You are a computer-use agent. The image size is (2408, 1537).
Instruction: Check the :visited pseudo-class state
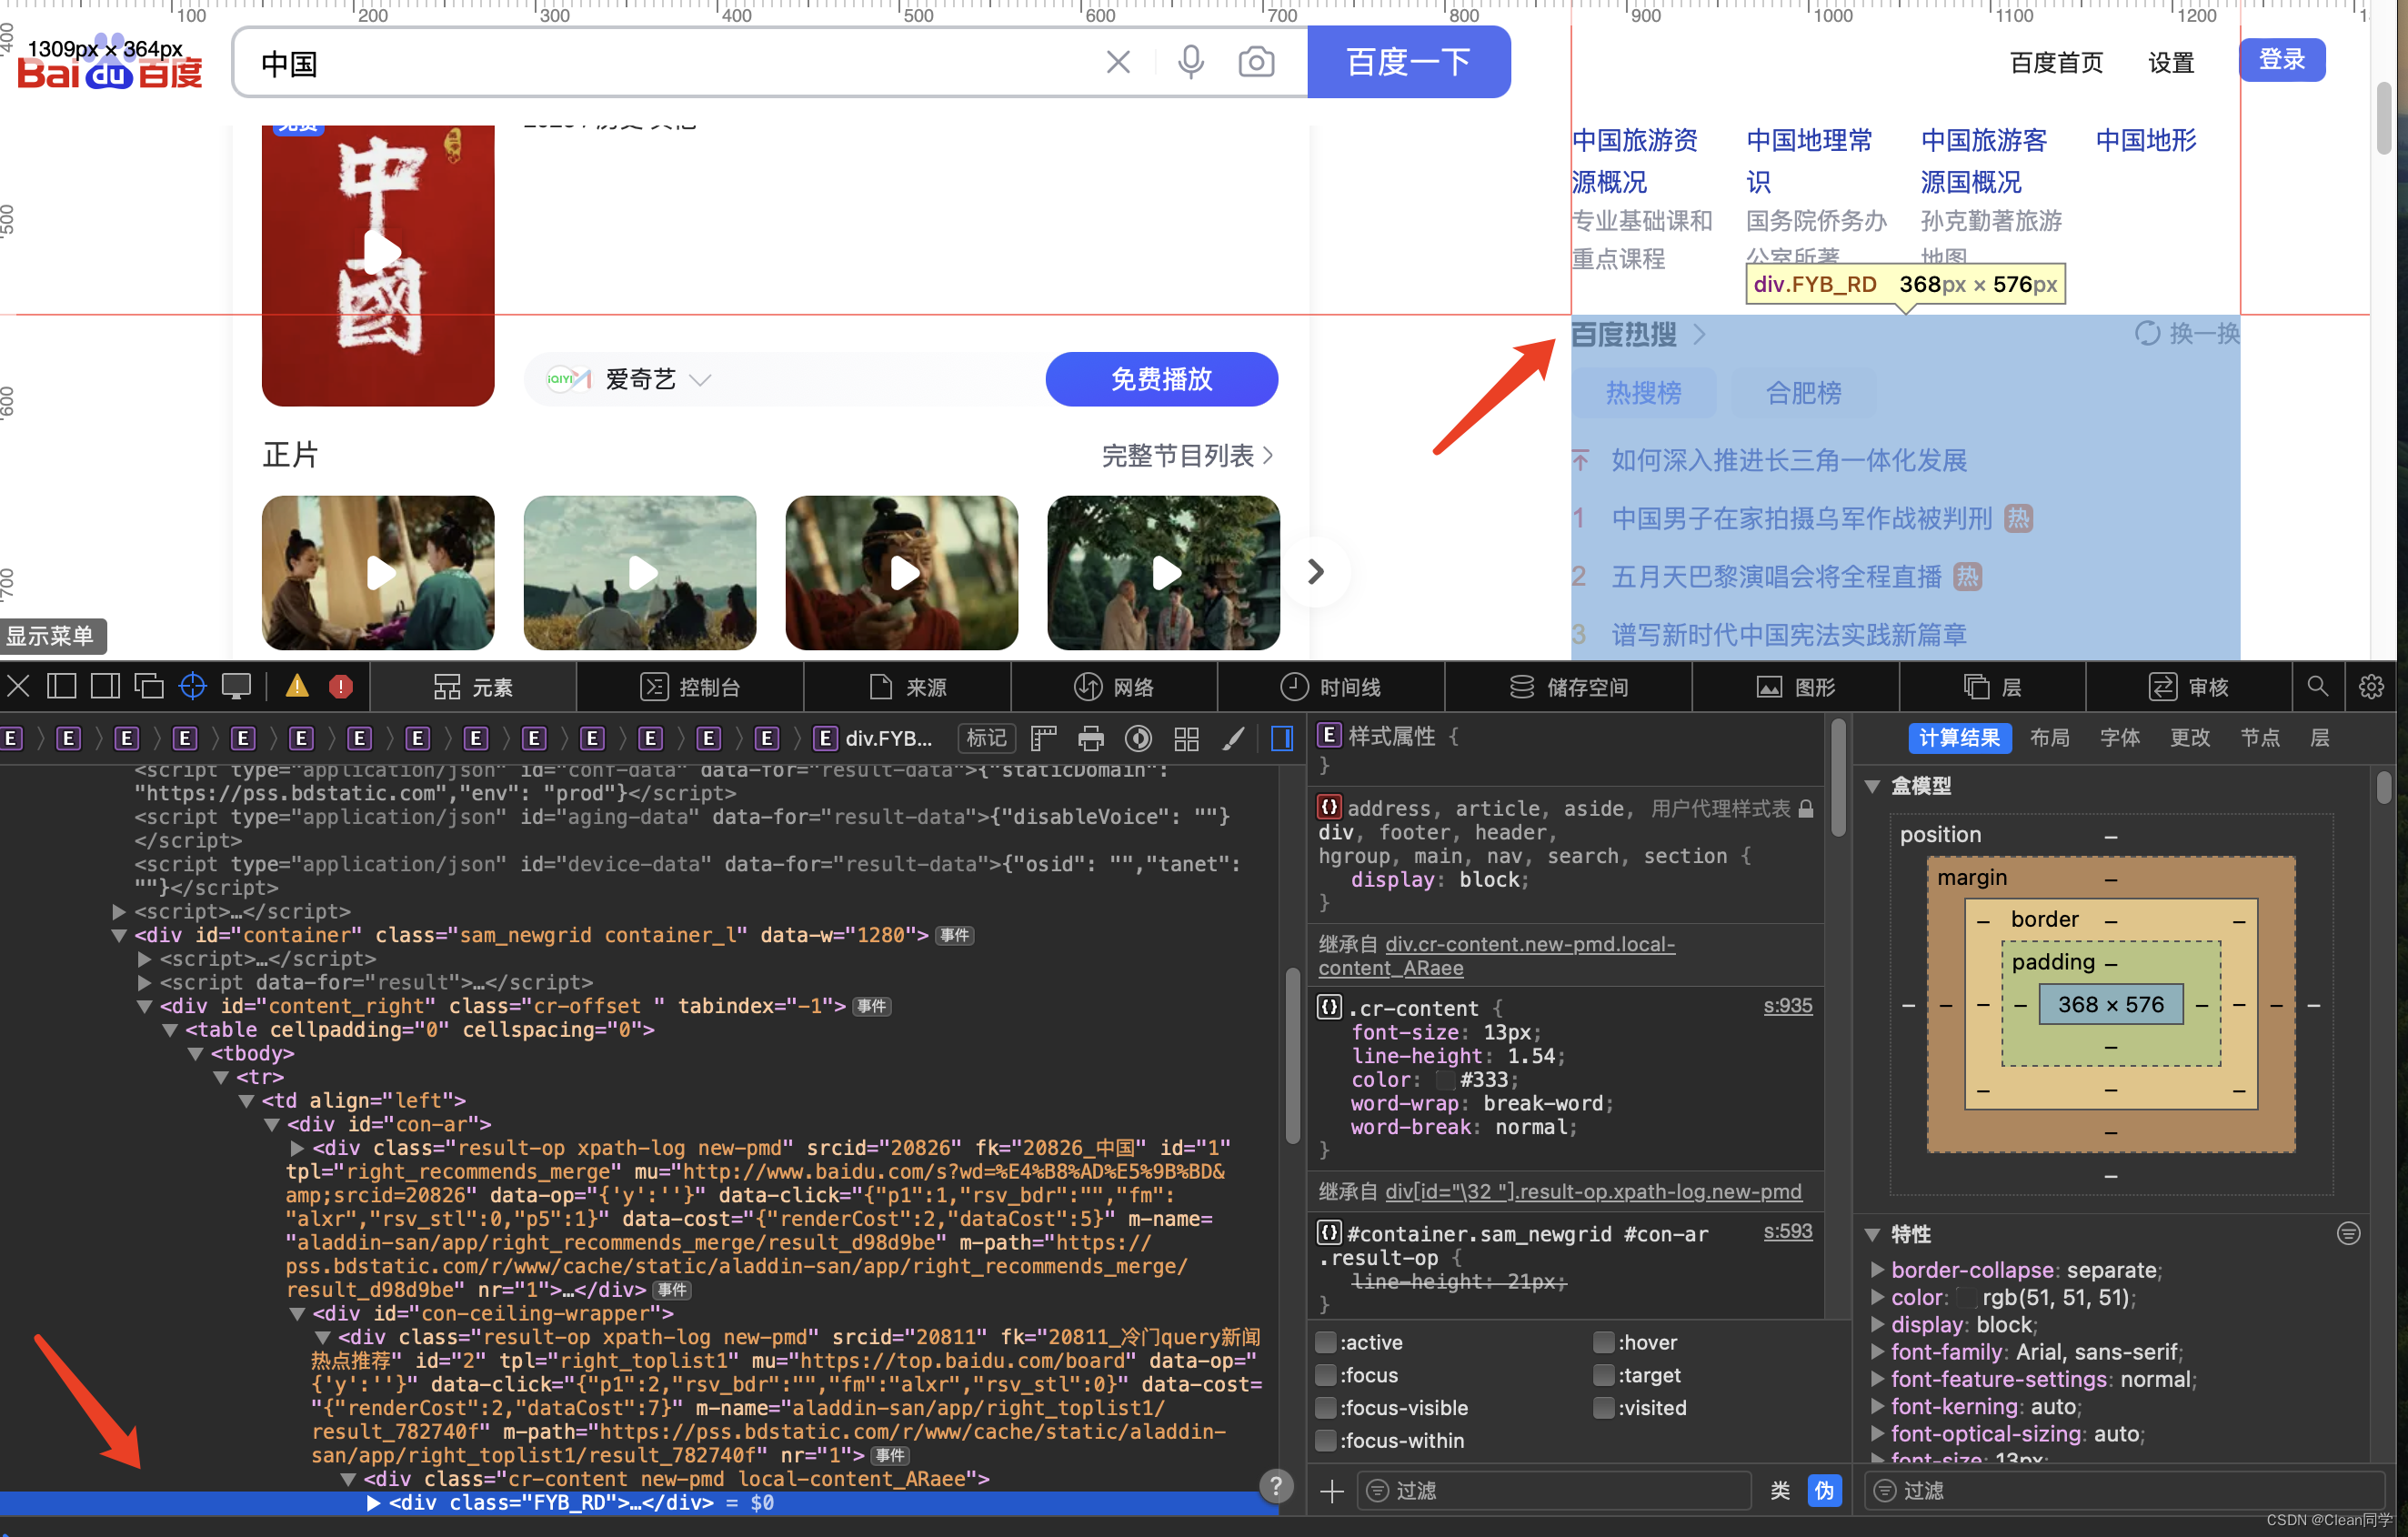[1604, 1407]
